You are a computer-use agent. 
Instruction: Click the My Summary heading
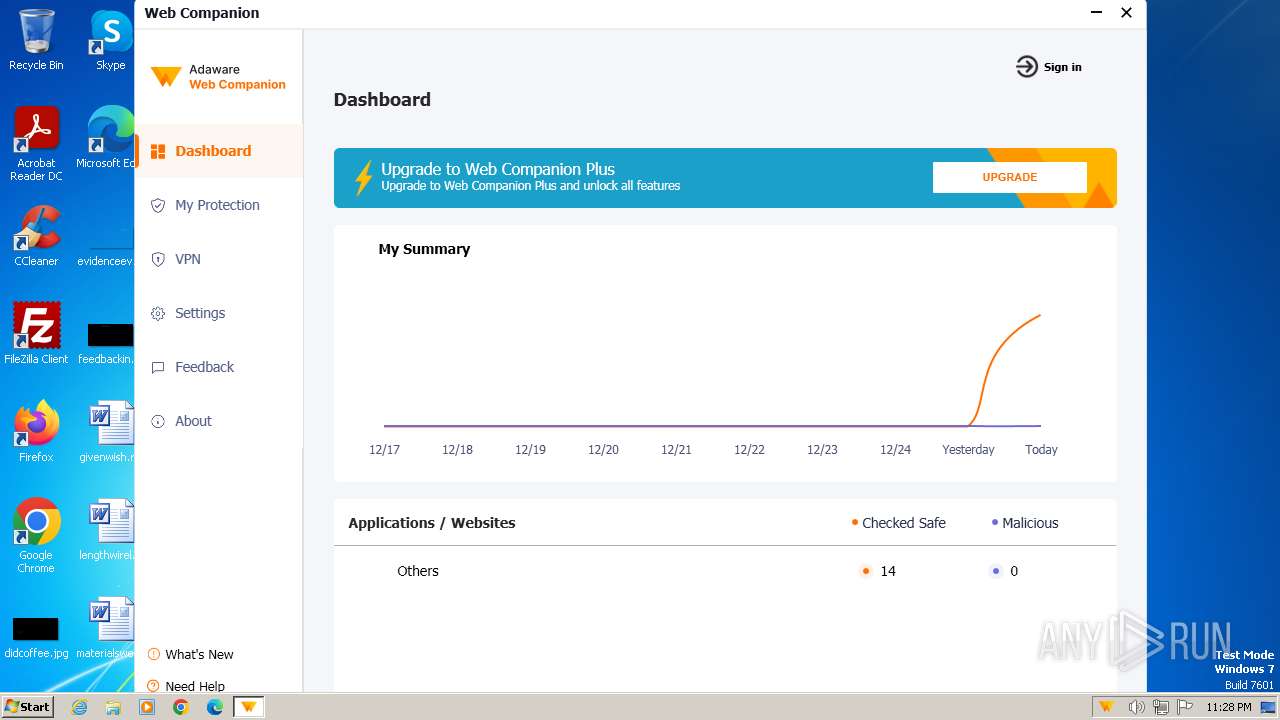424,249
